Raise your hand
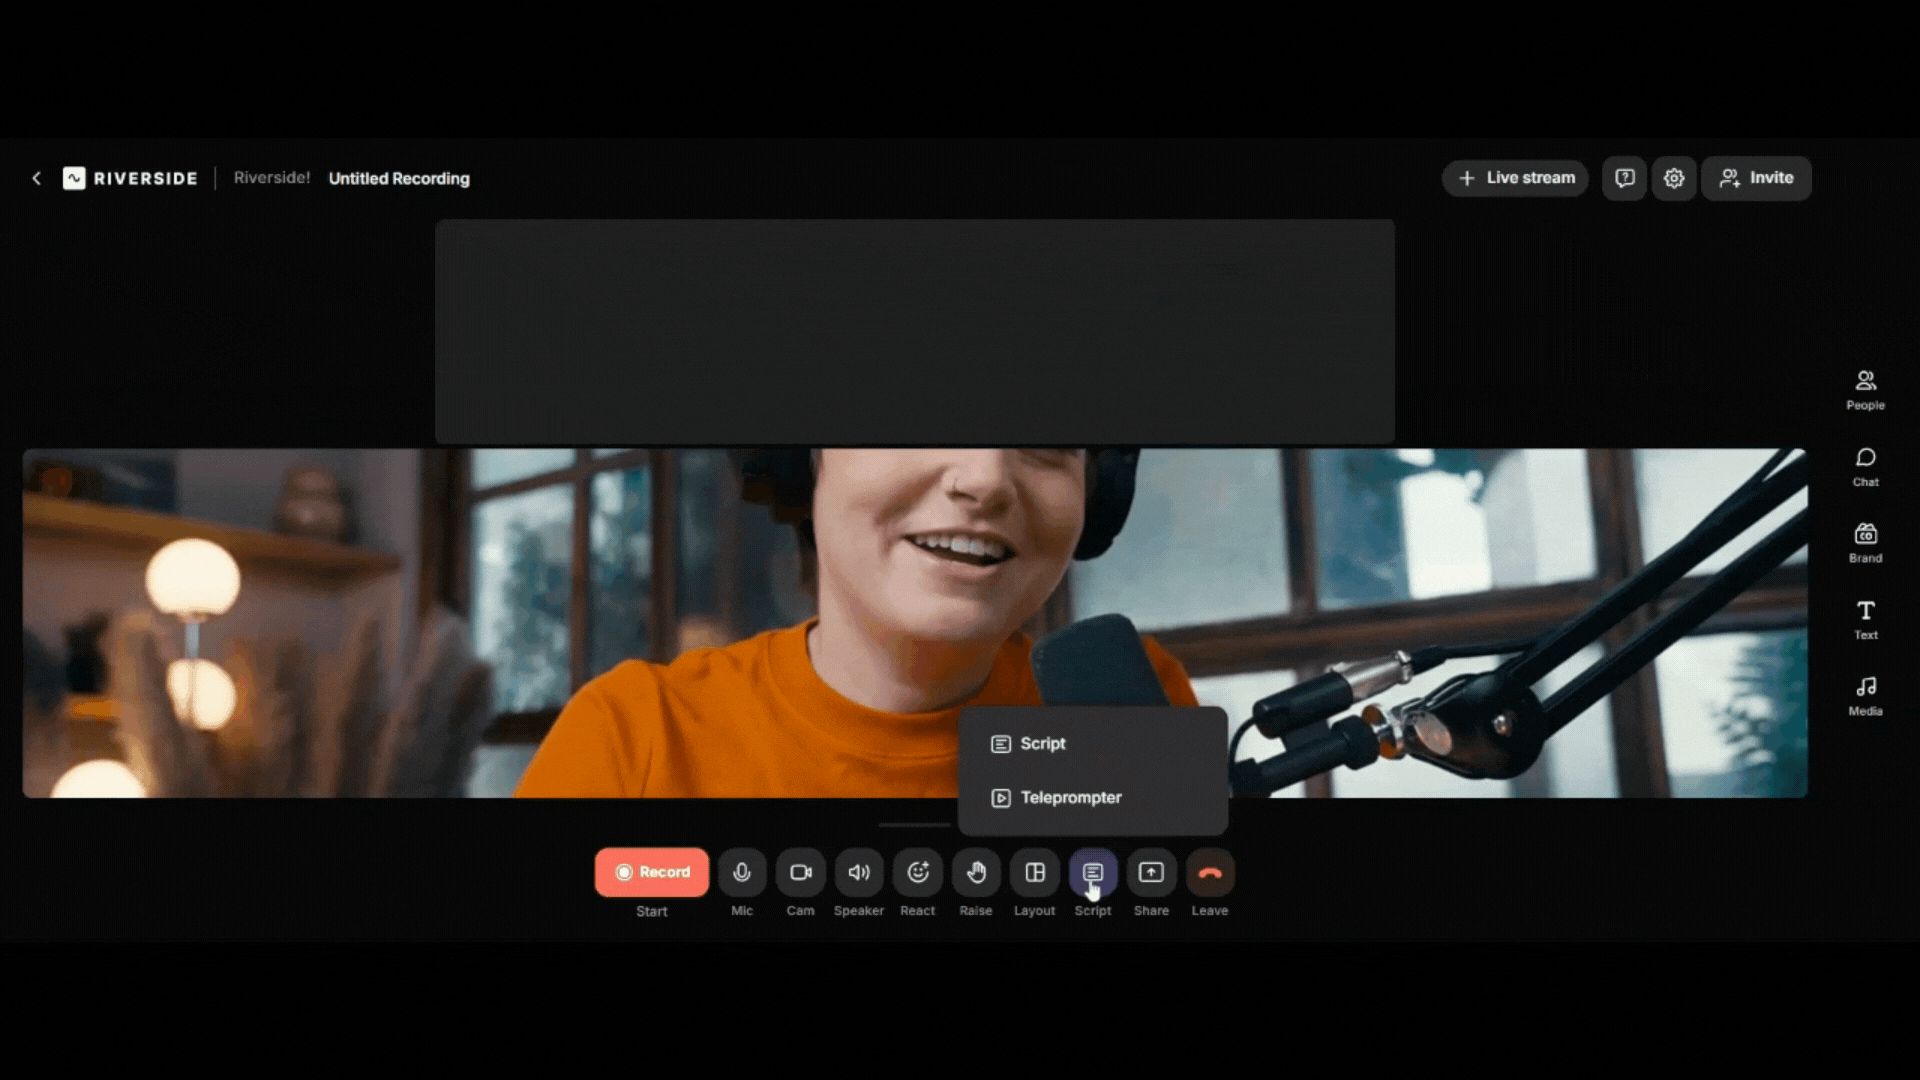The image size is (1920, 1080). (x=975, y=872)
